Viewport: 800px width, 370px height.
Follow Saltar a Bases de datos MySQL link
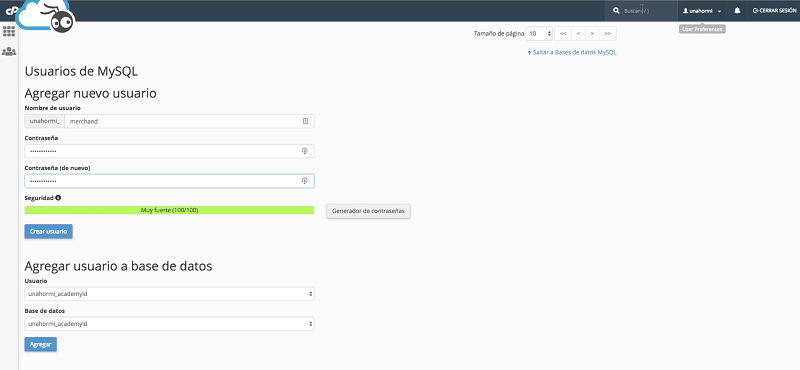pyautogui.click(x=572, y=52)
